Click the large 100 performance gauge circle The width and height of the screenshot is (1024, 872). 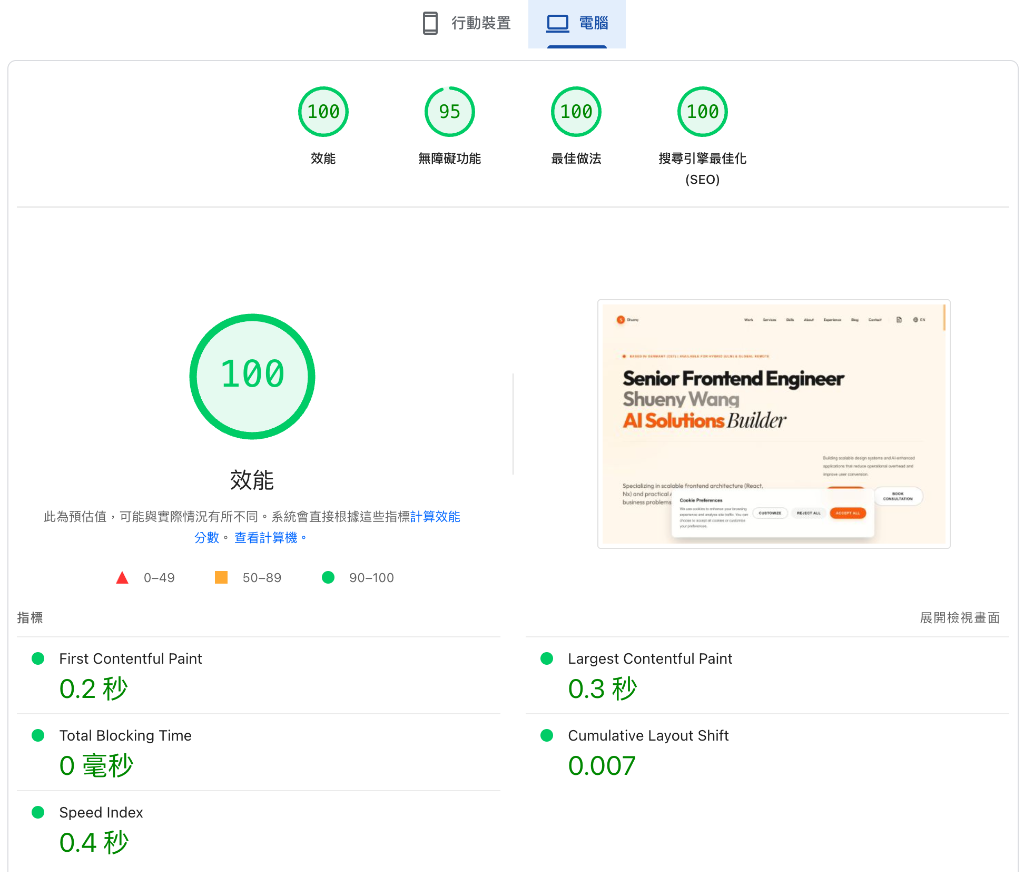tap(252, 377)
